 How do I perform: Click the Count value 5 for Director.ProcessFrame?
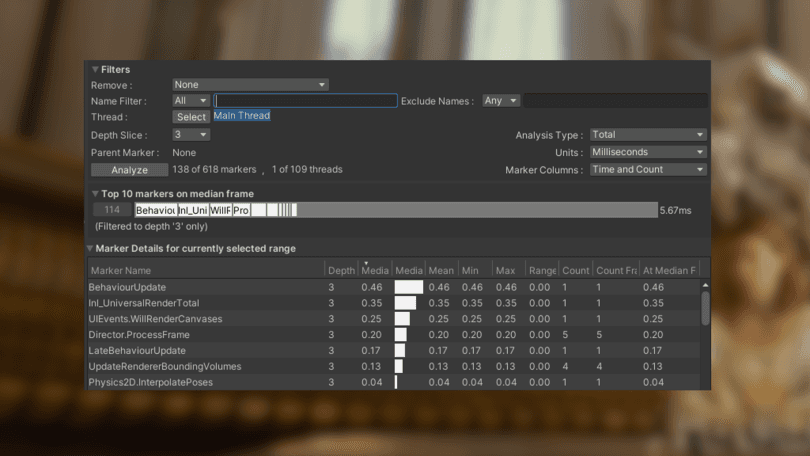point(565,335)
